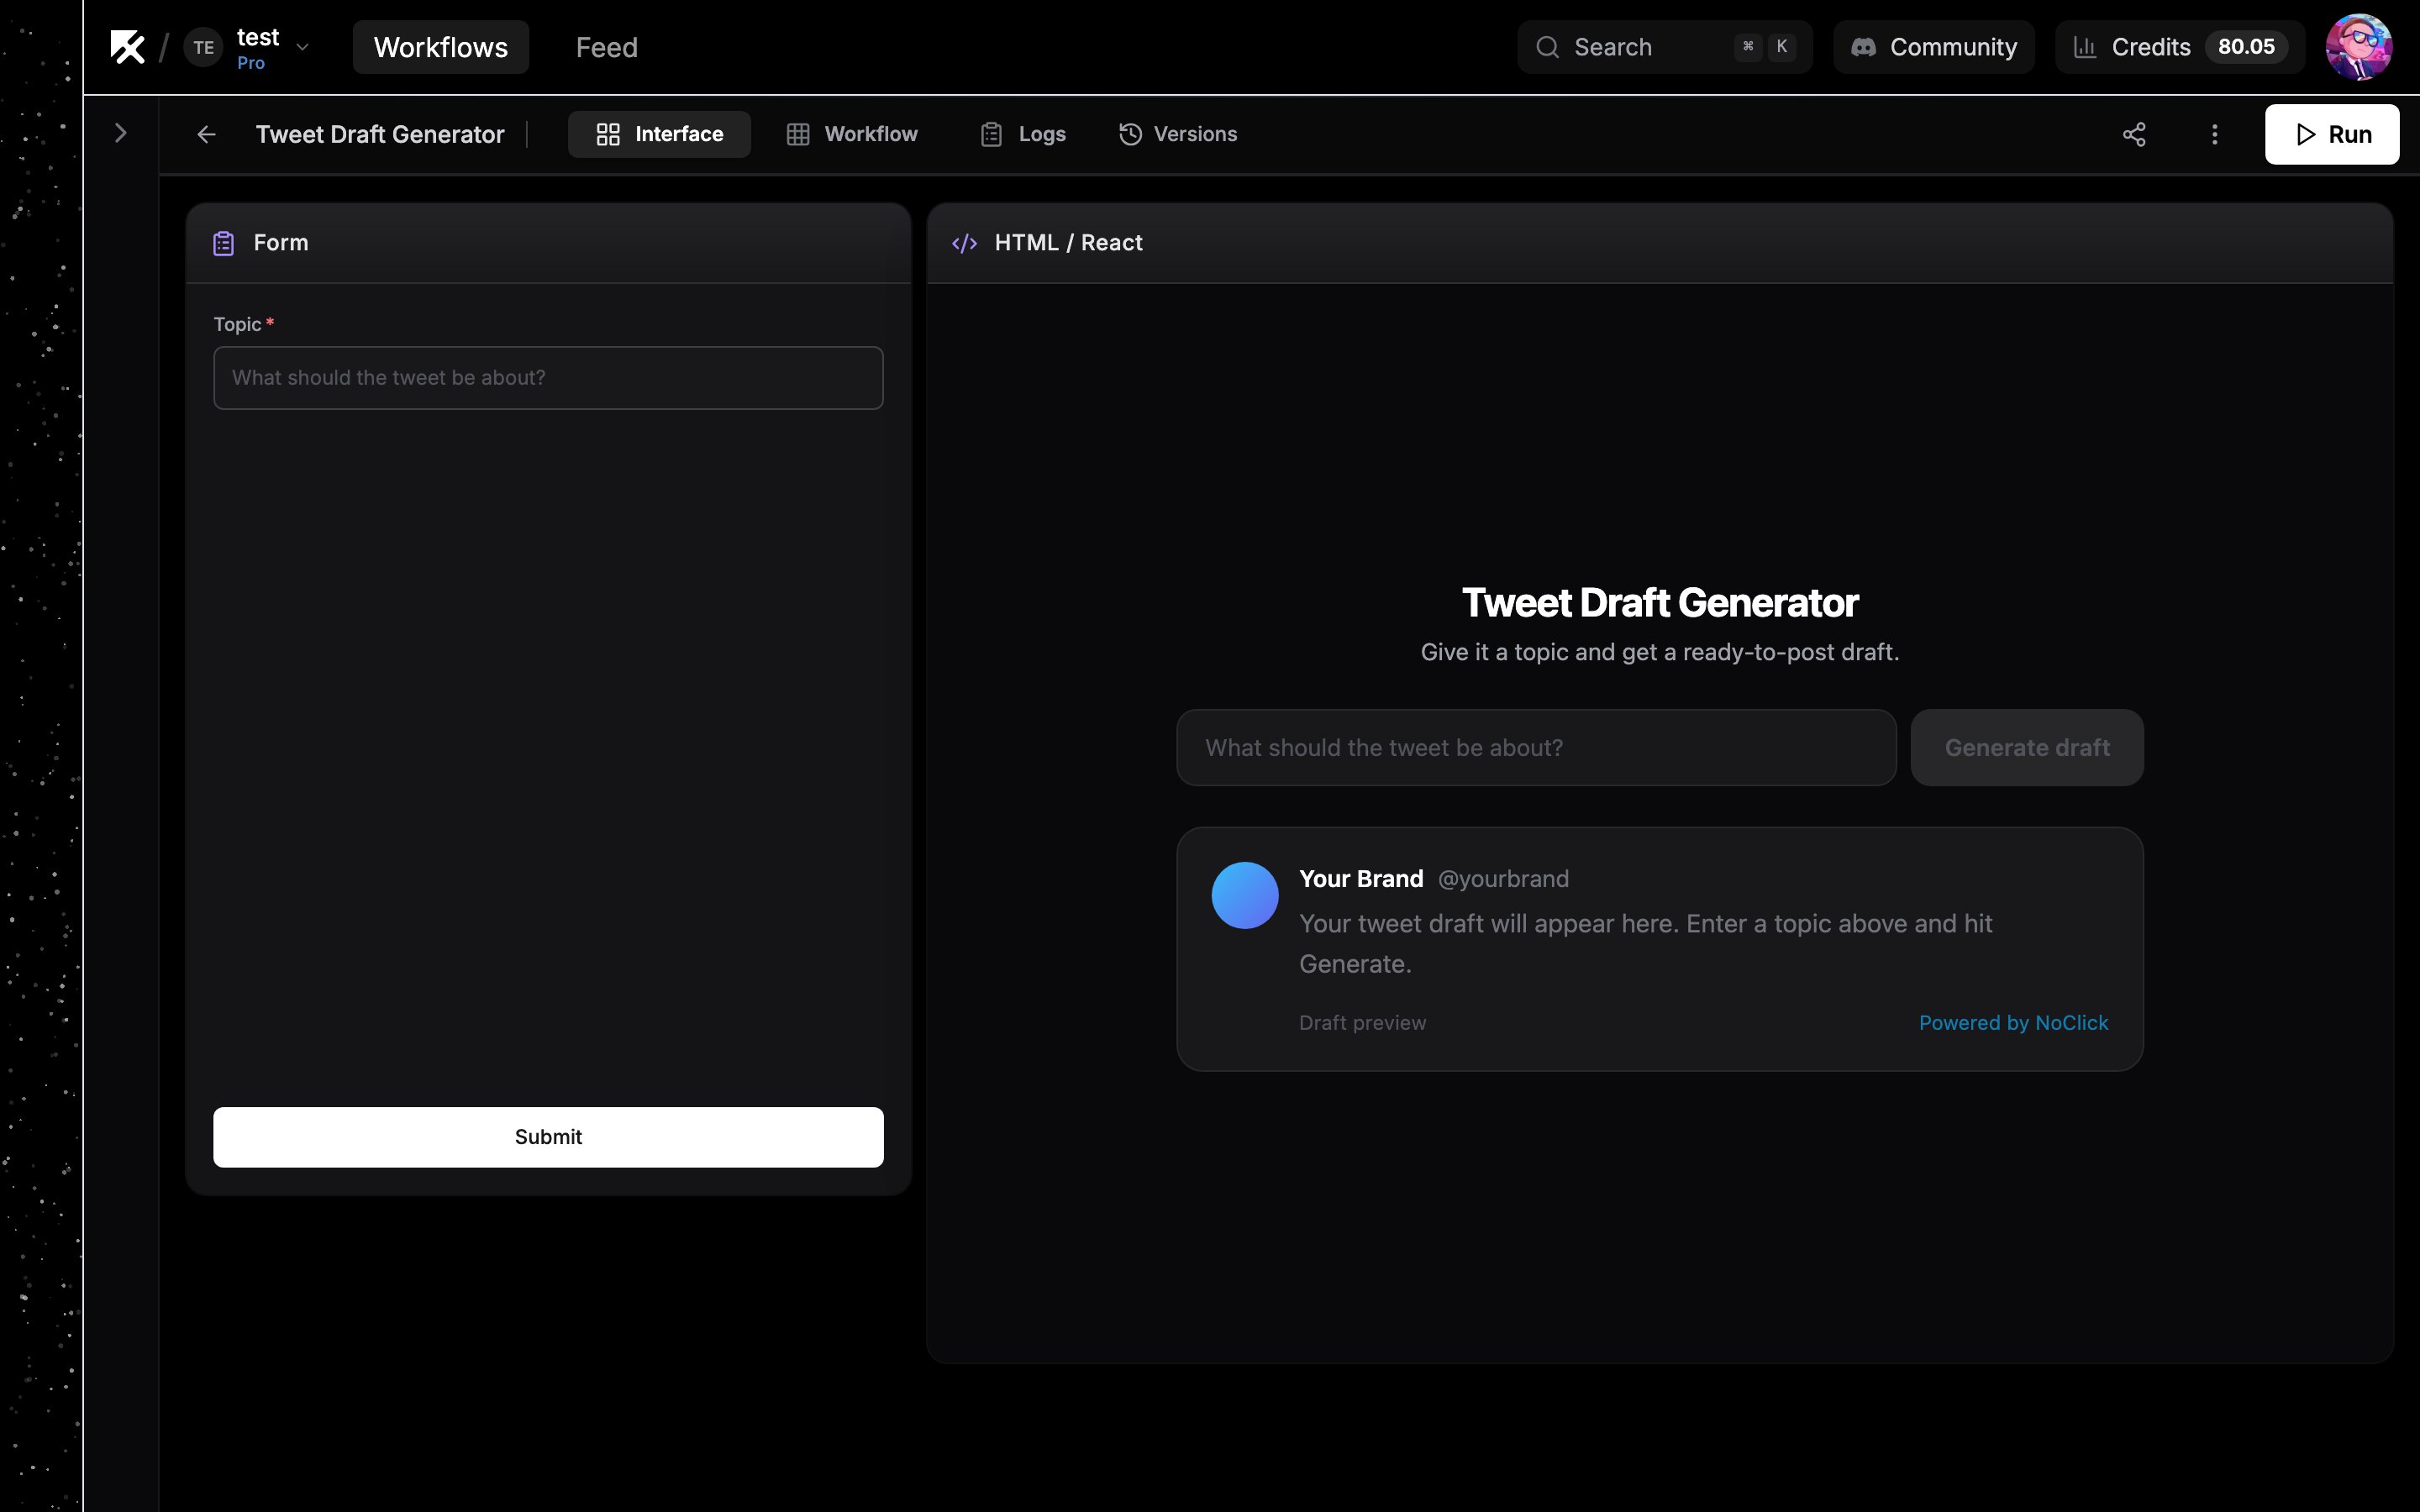Click the Form panel clipboard icon
The width and height of the screenshot is (2420, 1512).
click(x=223, y=243)
